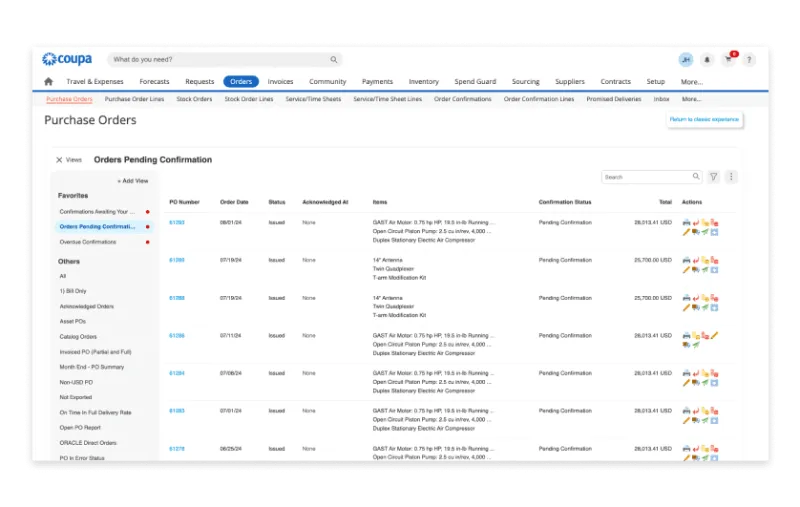The height and width of the screenshot is (507, 800).
Task: Open the Spend Guard menu
Action: click(x=475, y=82)
